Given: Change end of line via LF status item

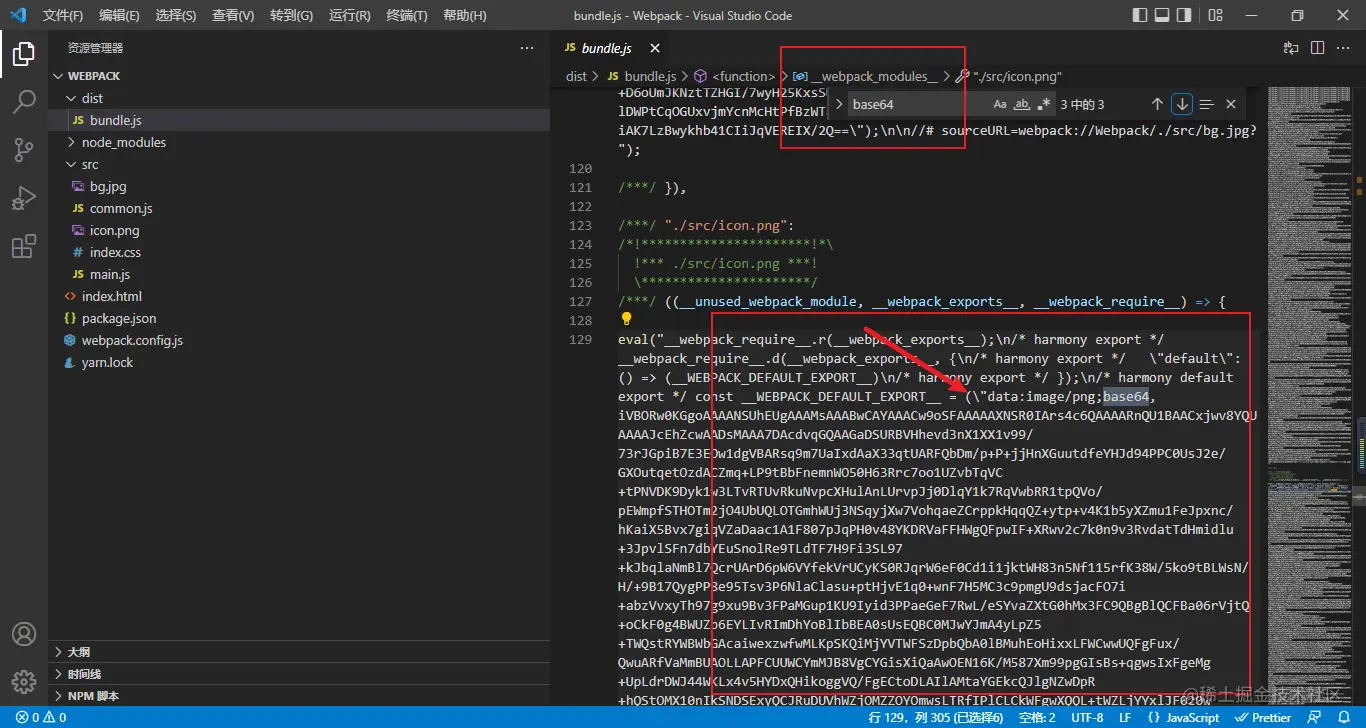Looking at the screenshot, I should [x=1125, y=717].
